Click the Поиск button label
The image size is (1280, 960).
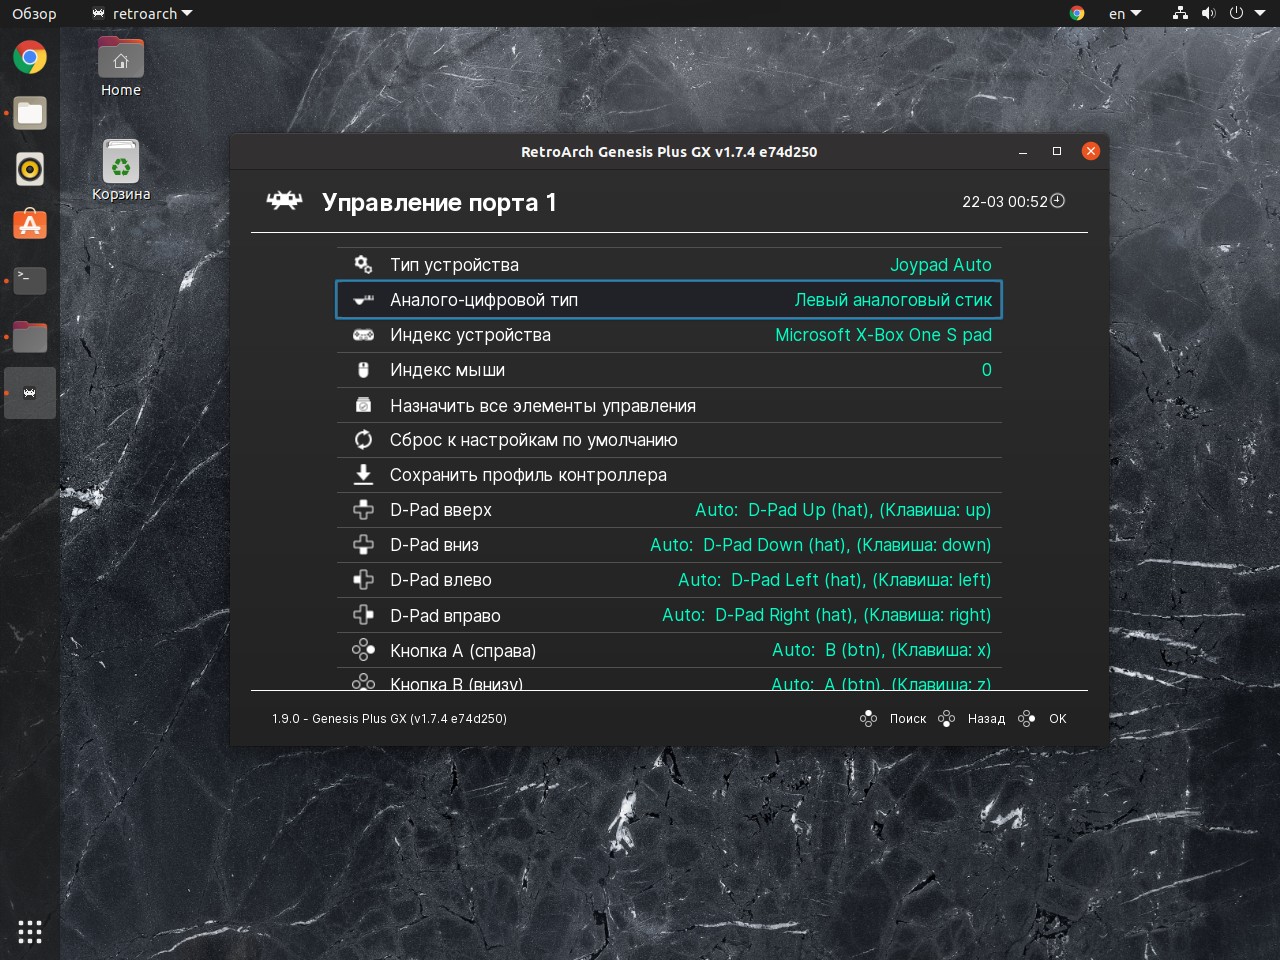click(x=908, y=718)
